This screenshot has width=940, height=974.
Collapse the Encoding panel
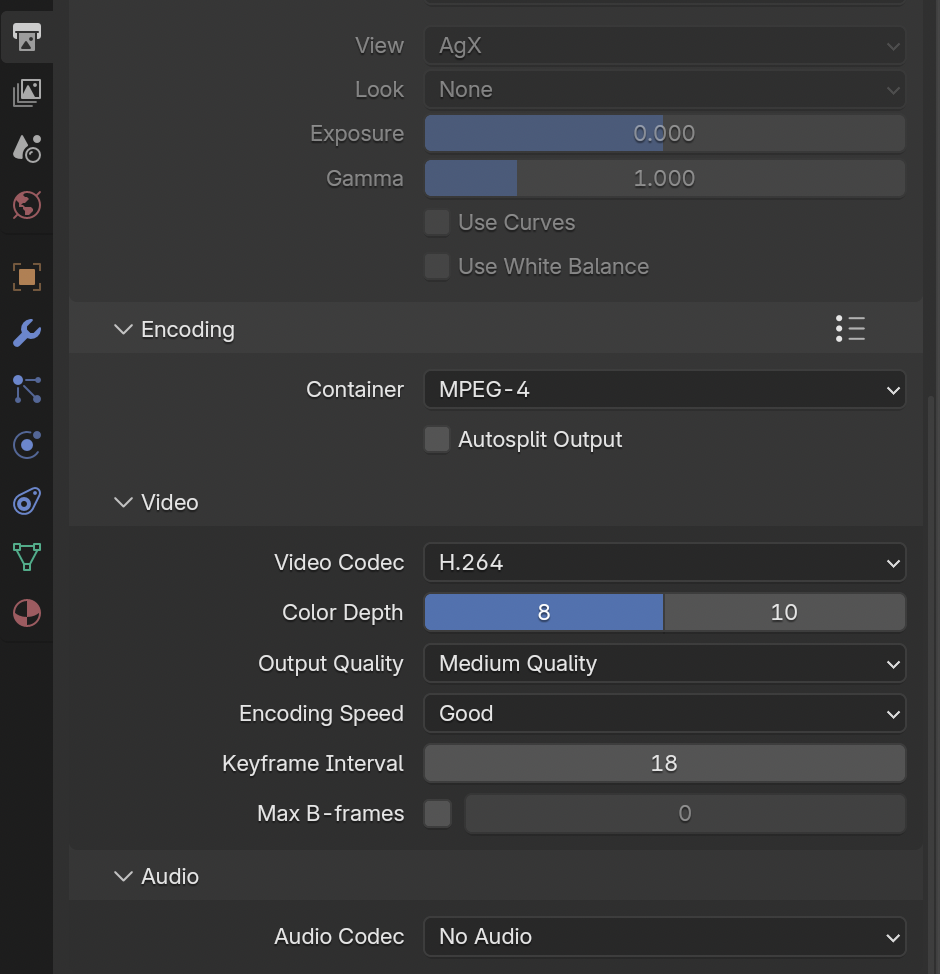click(x=123, y=330)
